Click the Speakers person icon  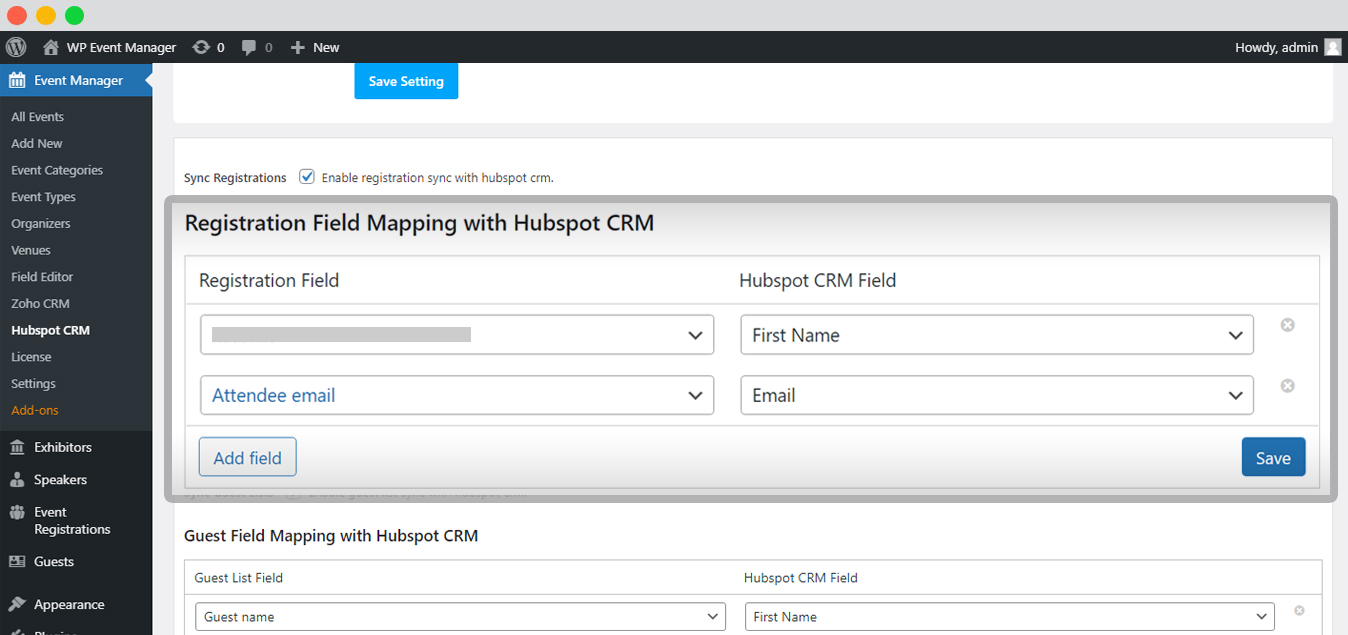(x=17, y=480)
